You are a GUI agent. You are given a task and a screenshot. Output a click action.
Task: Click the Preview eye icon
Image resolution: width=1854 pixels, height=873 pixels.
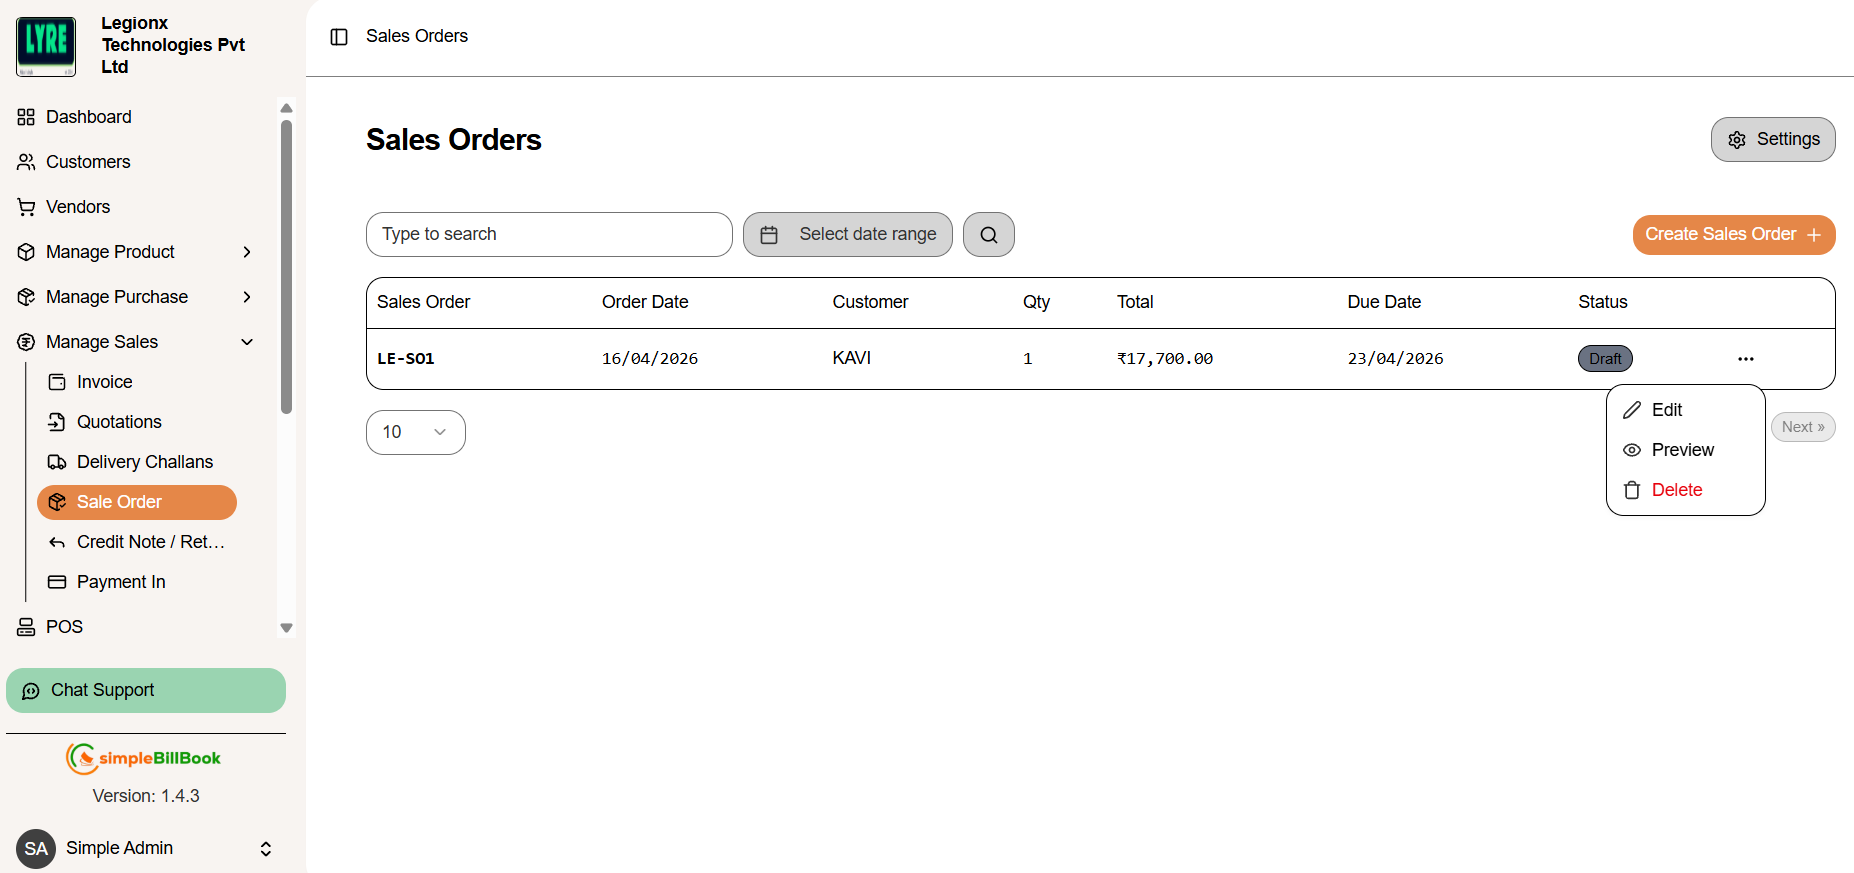1632,450
